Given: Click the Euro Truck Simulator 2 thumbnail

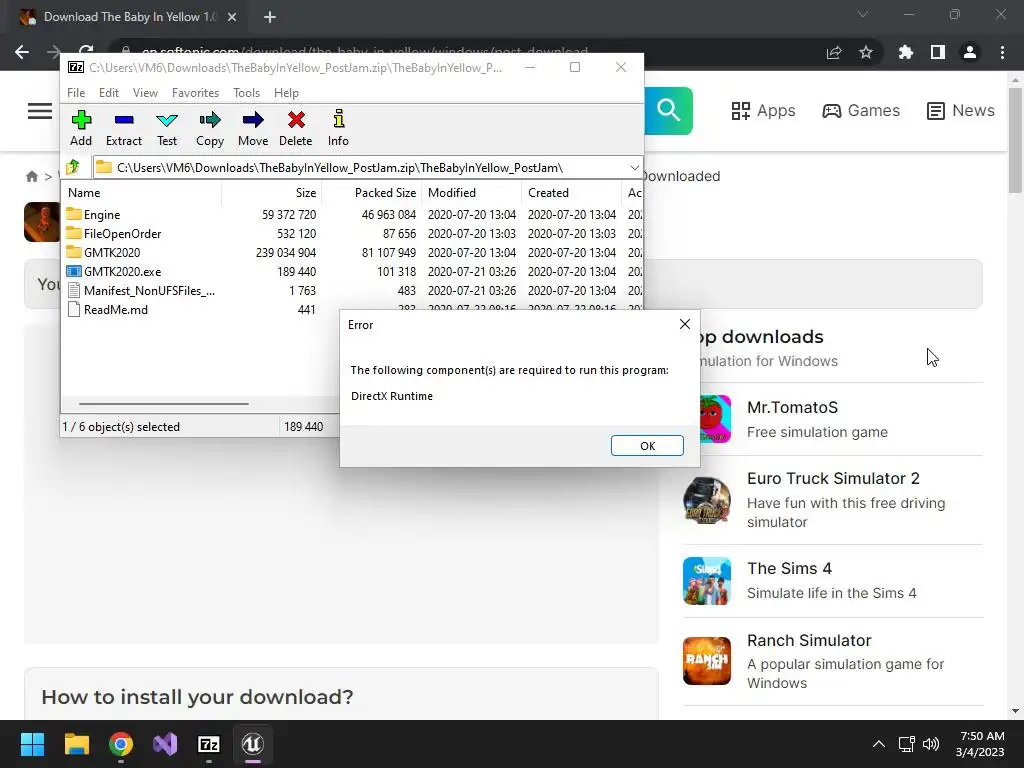Looking at the screenshot, I should (x=707, y=501).
